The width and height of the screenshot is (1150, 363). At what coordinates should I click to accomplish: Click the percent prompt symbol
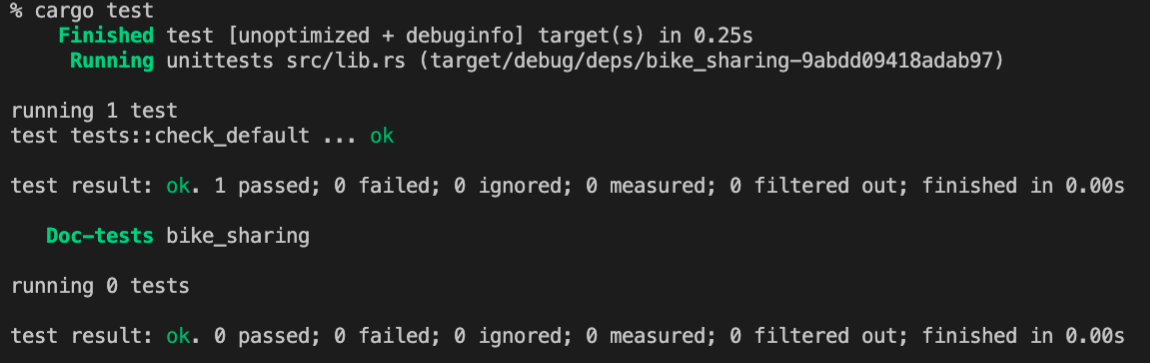pyautogui.click(x=16, y=11)
